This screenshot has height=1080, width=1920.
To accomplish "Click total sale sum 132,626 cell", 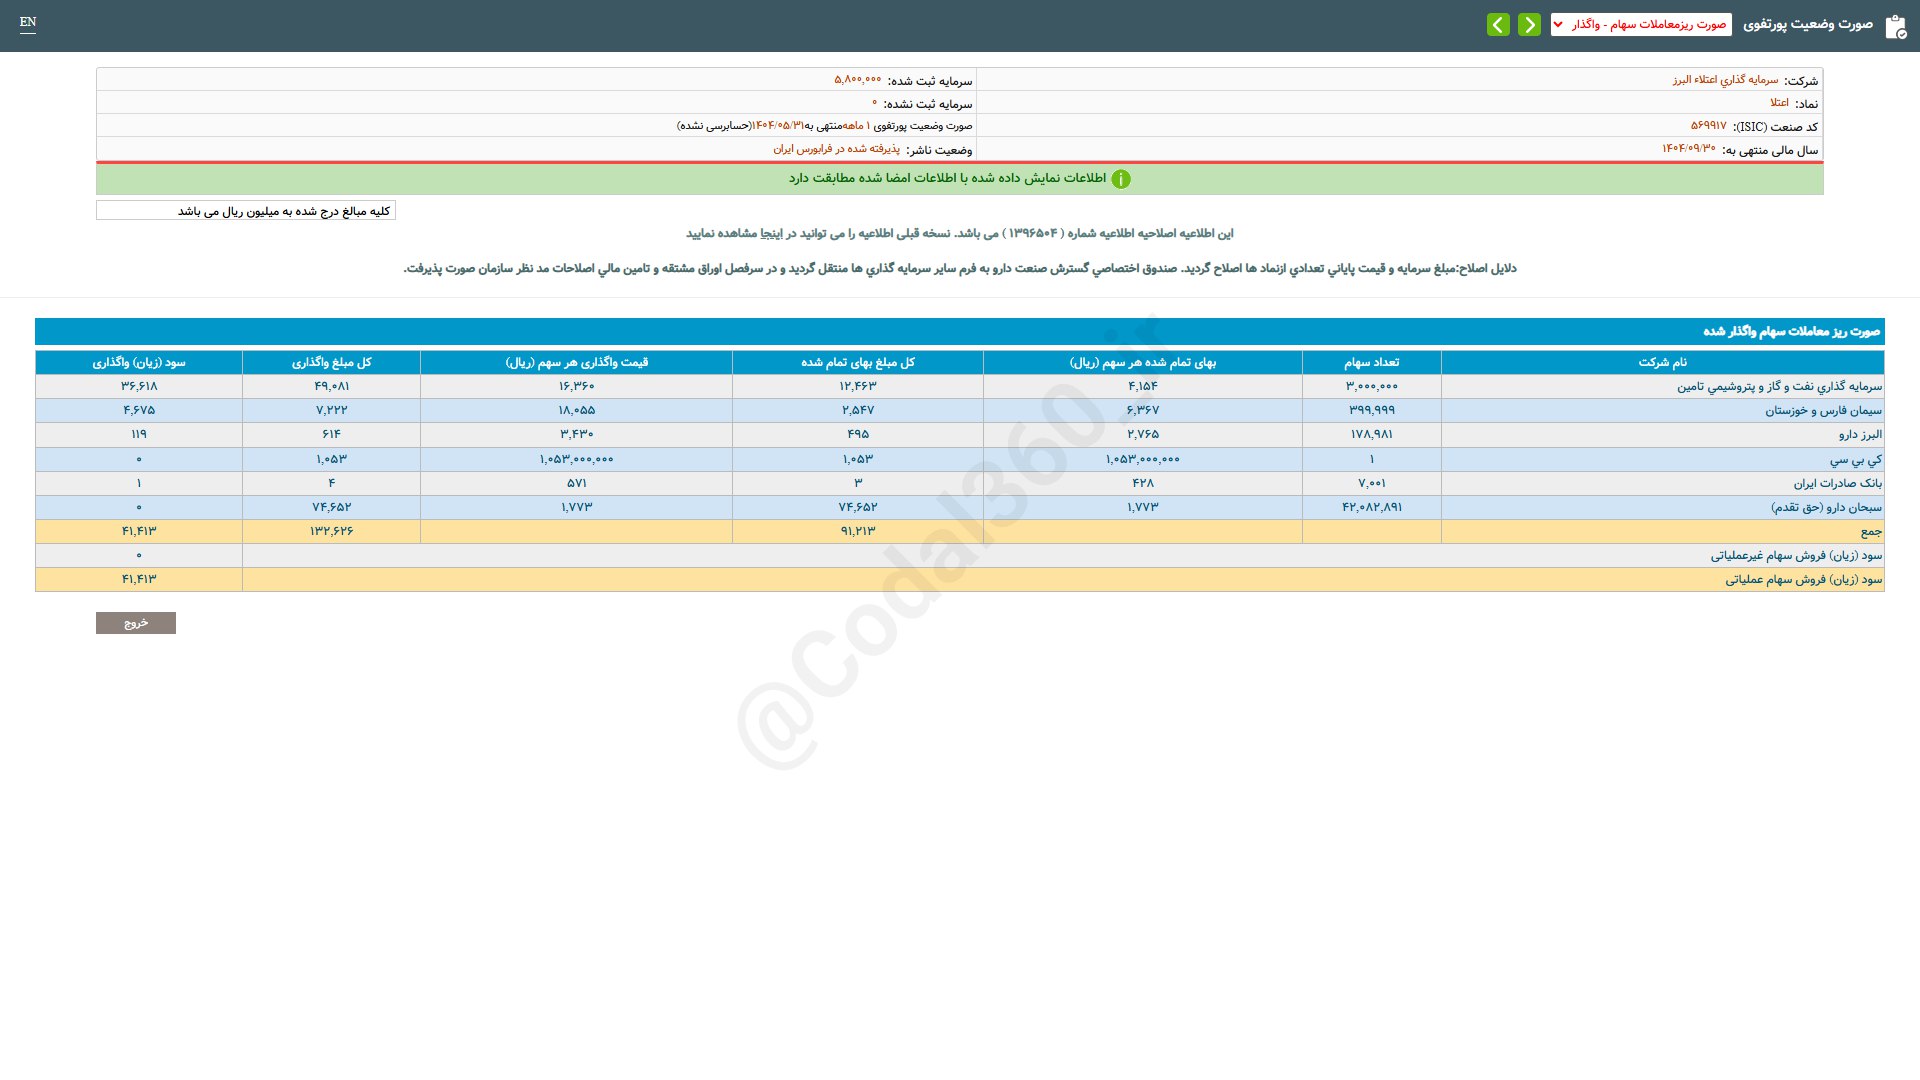I will click(x=331, y=531).
